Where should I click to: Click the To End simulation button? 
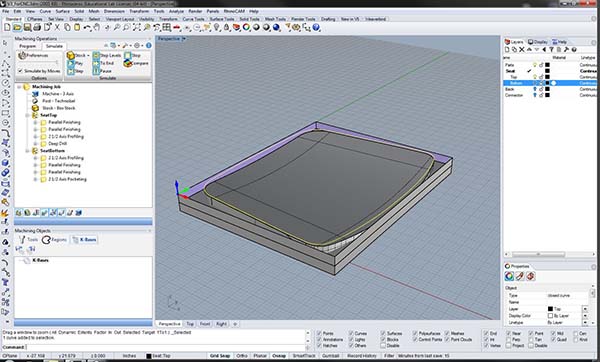[103, 64]
